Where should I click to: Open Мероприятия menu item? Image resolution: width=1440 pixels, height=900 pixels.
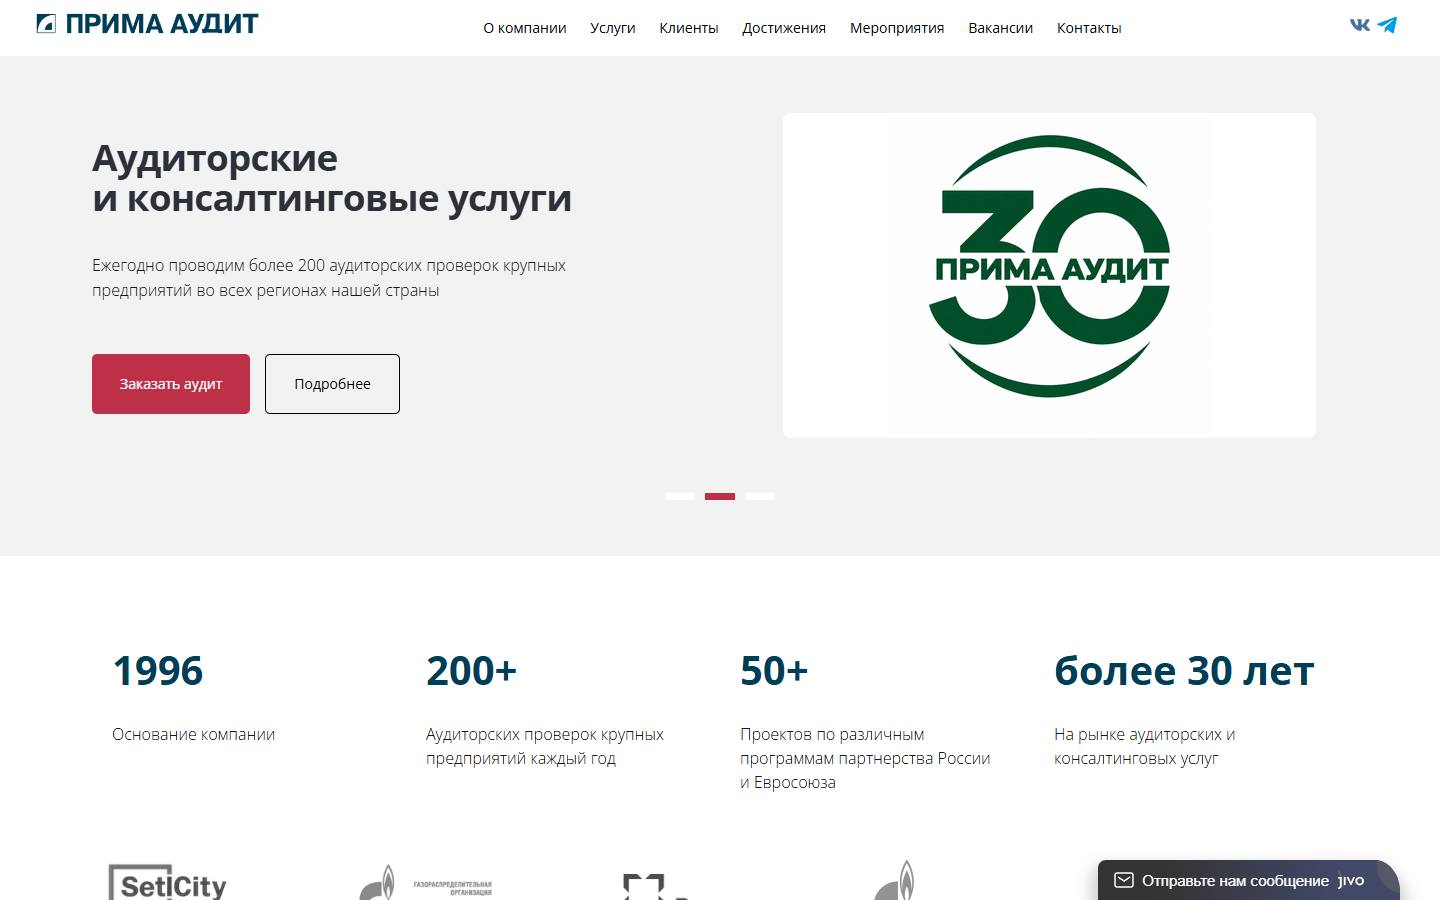(x=897, y=28)
